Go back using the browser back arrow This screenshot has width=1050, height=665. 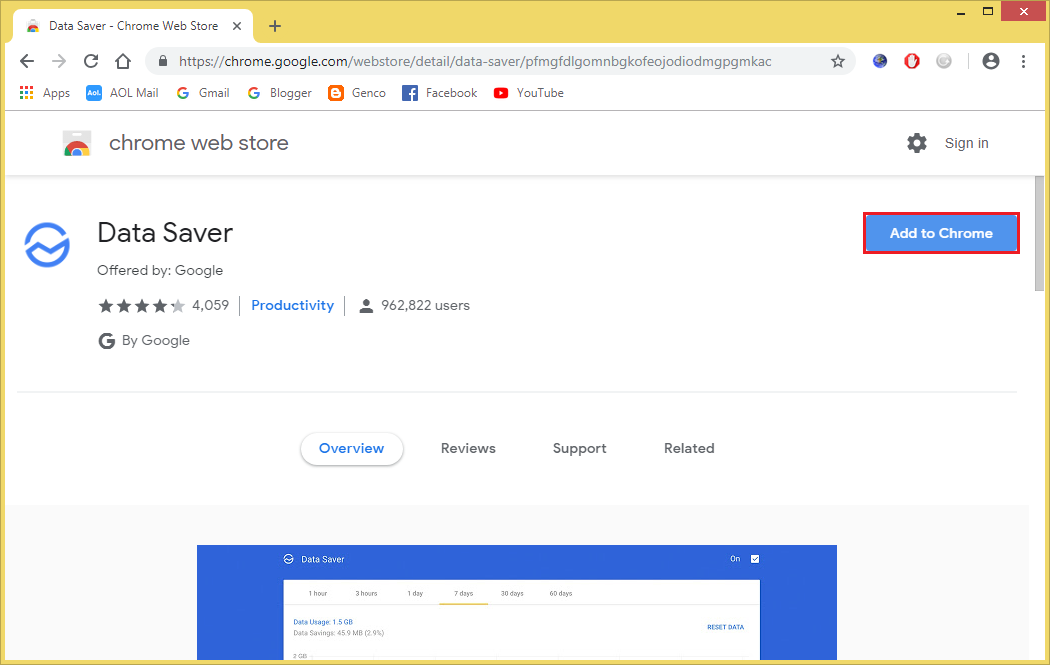click(27, 62)
